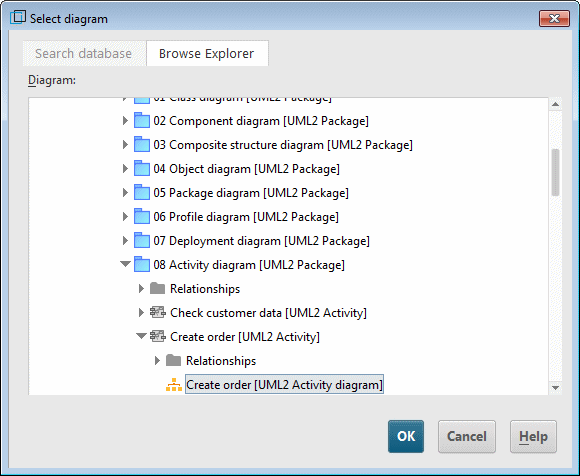
Task: Click the vertical scrollbar thumb
Action: (555, 172)
